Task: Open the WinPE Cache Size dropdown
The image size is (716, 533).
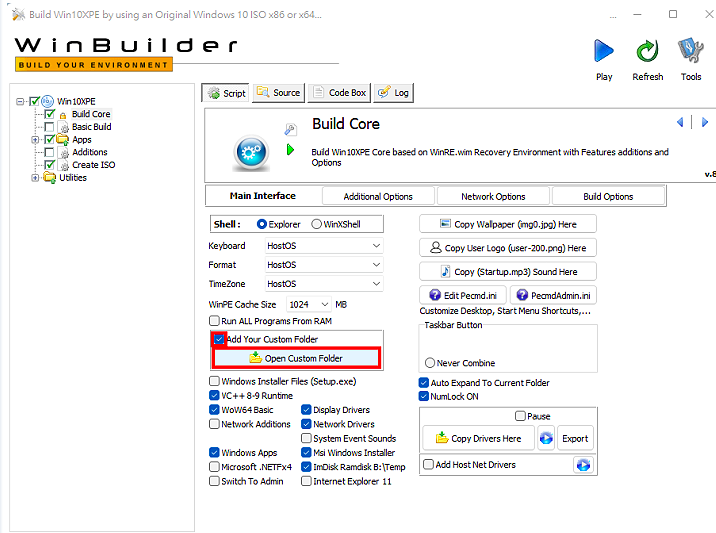Action: click(x=308, y=305)
